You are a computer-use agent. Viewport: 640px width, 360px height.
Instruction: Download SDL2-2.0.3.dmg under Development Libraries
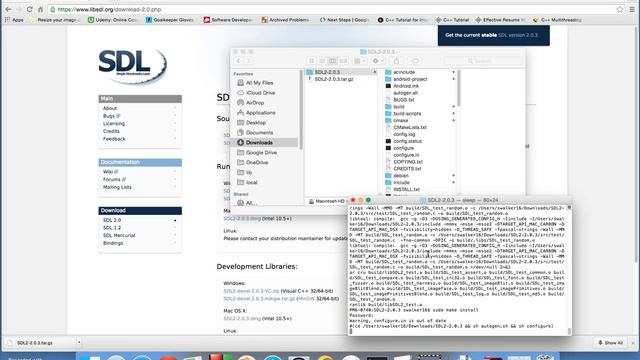[242, 318]
